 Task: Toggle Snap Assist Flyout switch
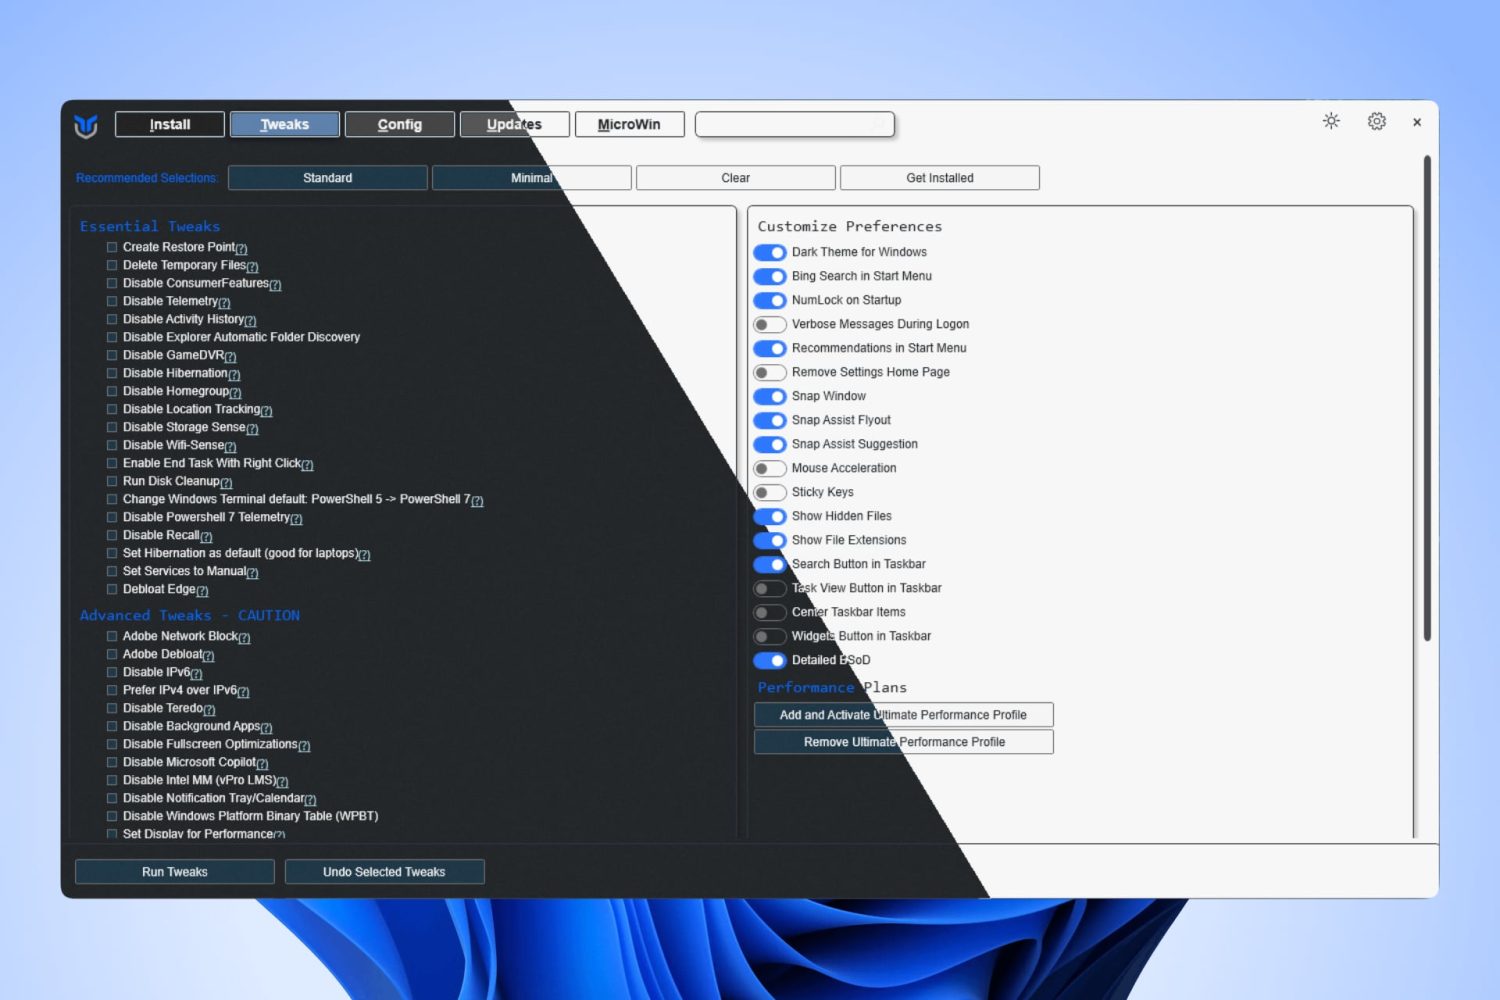pos(770,421)
